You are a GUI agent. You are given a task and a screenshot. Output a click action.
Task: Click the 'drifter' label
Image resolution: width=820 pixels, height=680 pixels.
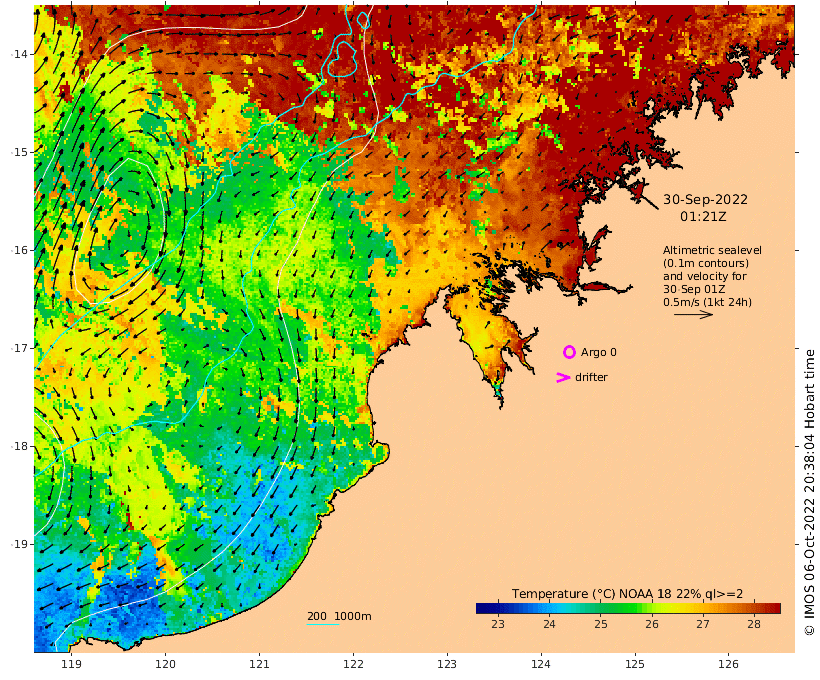[591, 377]
